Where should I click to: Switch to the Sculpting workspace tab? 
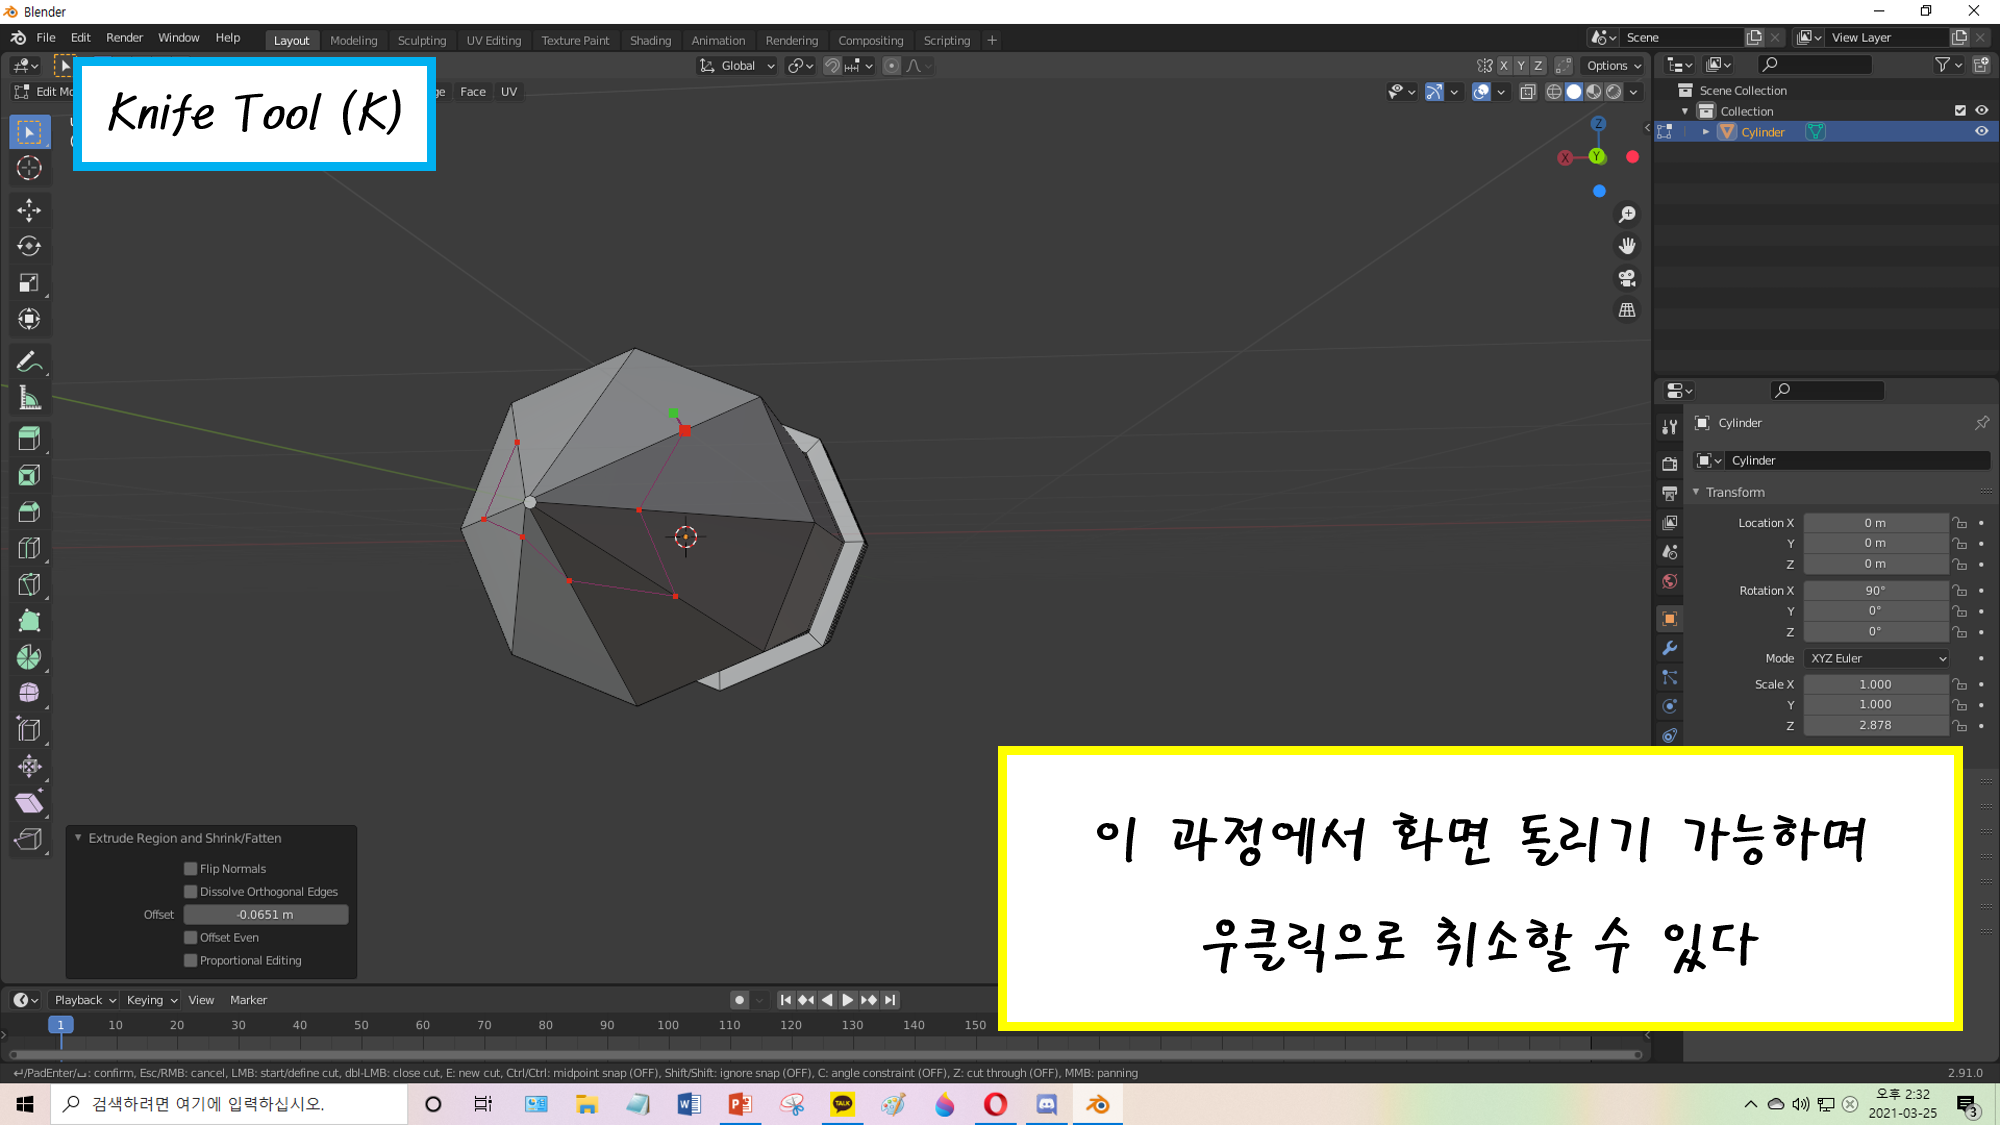[421, 41]
